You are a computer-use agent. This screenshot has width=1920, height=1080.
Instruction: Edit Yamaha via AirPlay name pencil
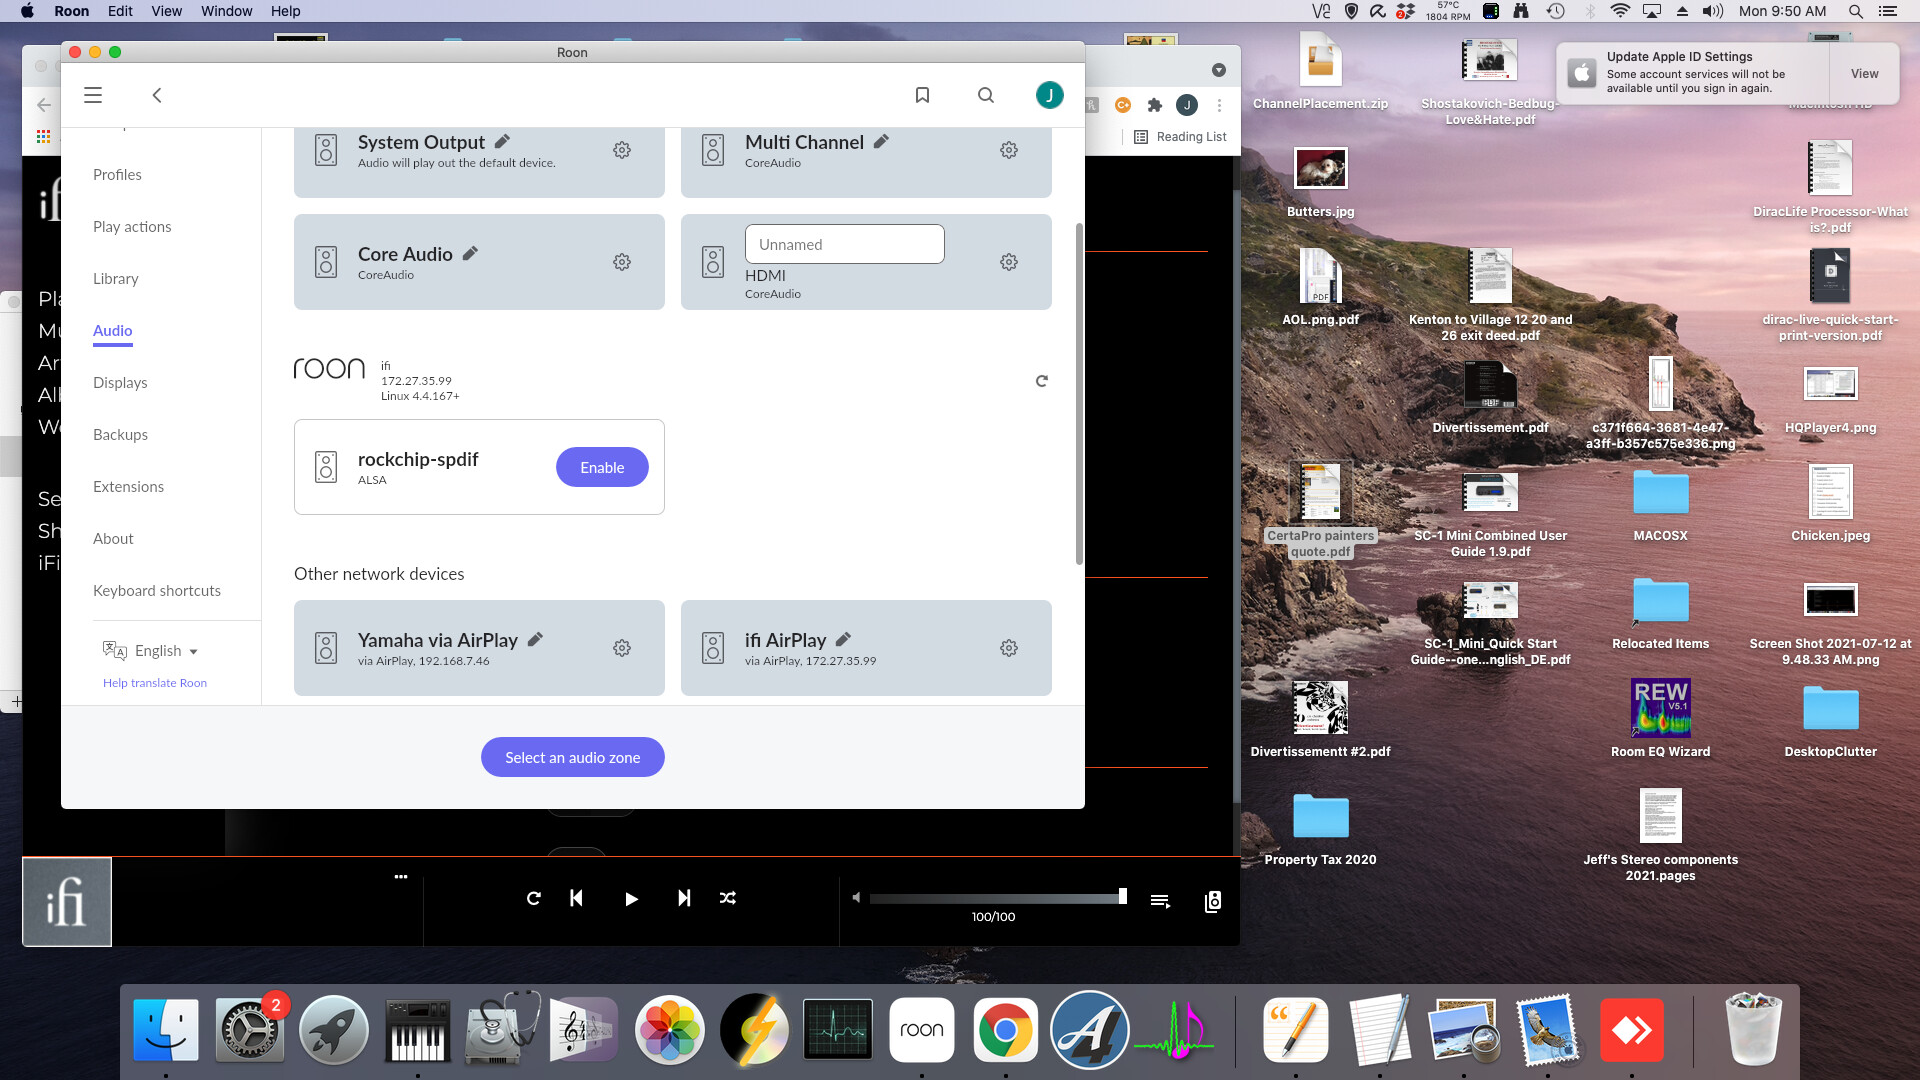pyautogui.click(x=535, y=639)
